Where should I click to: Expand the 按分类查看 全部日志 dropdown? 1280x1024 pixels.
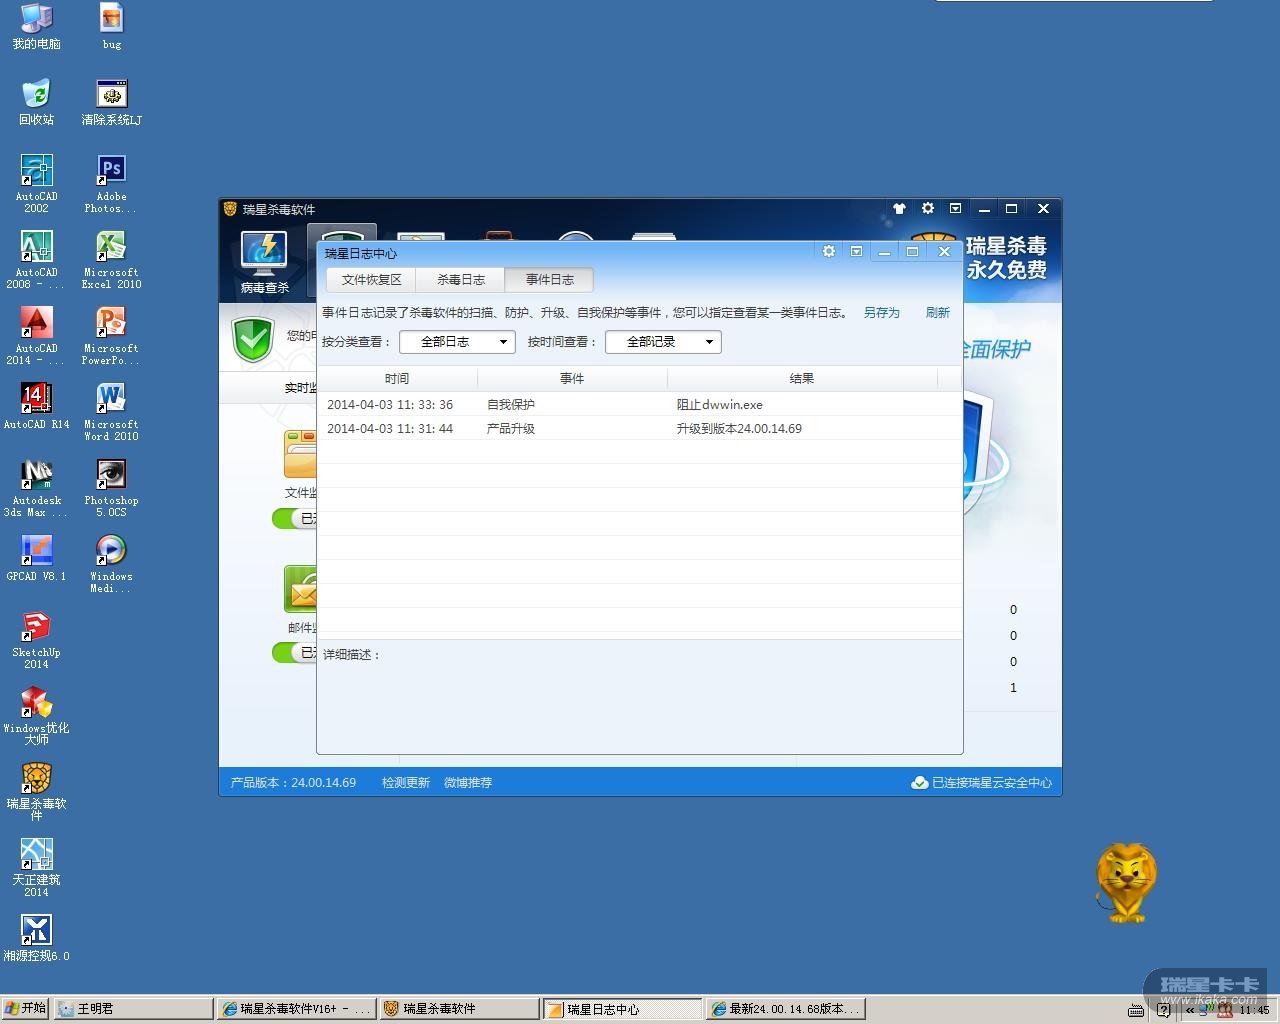point(457,342)
